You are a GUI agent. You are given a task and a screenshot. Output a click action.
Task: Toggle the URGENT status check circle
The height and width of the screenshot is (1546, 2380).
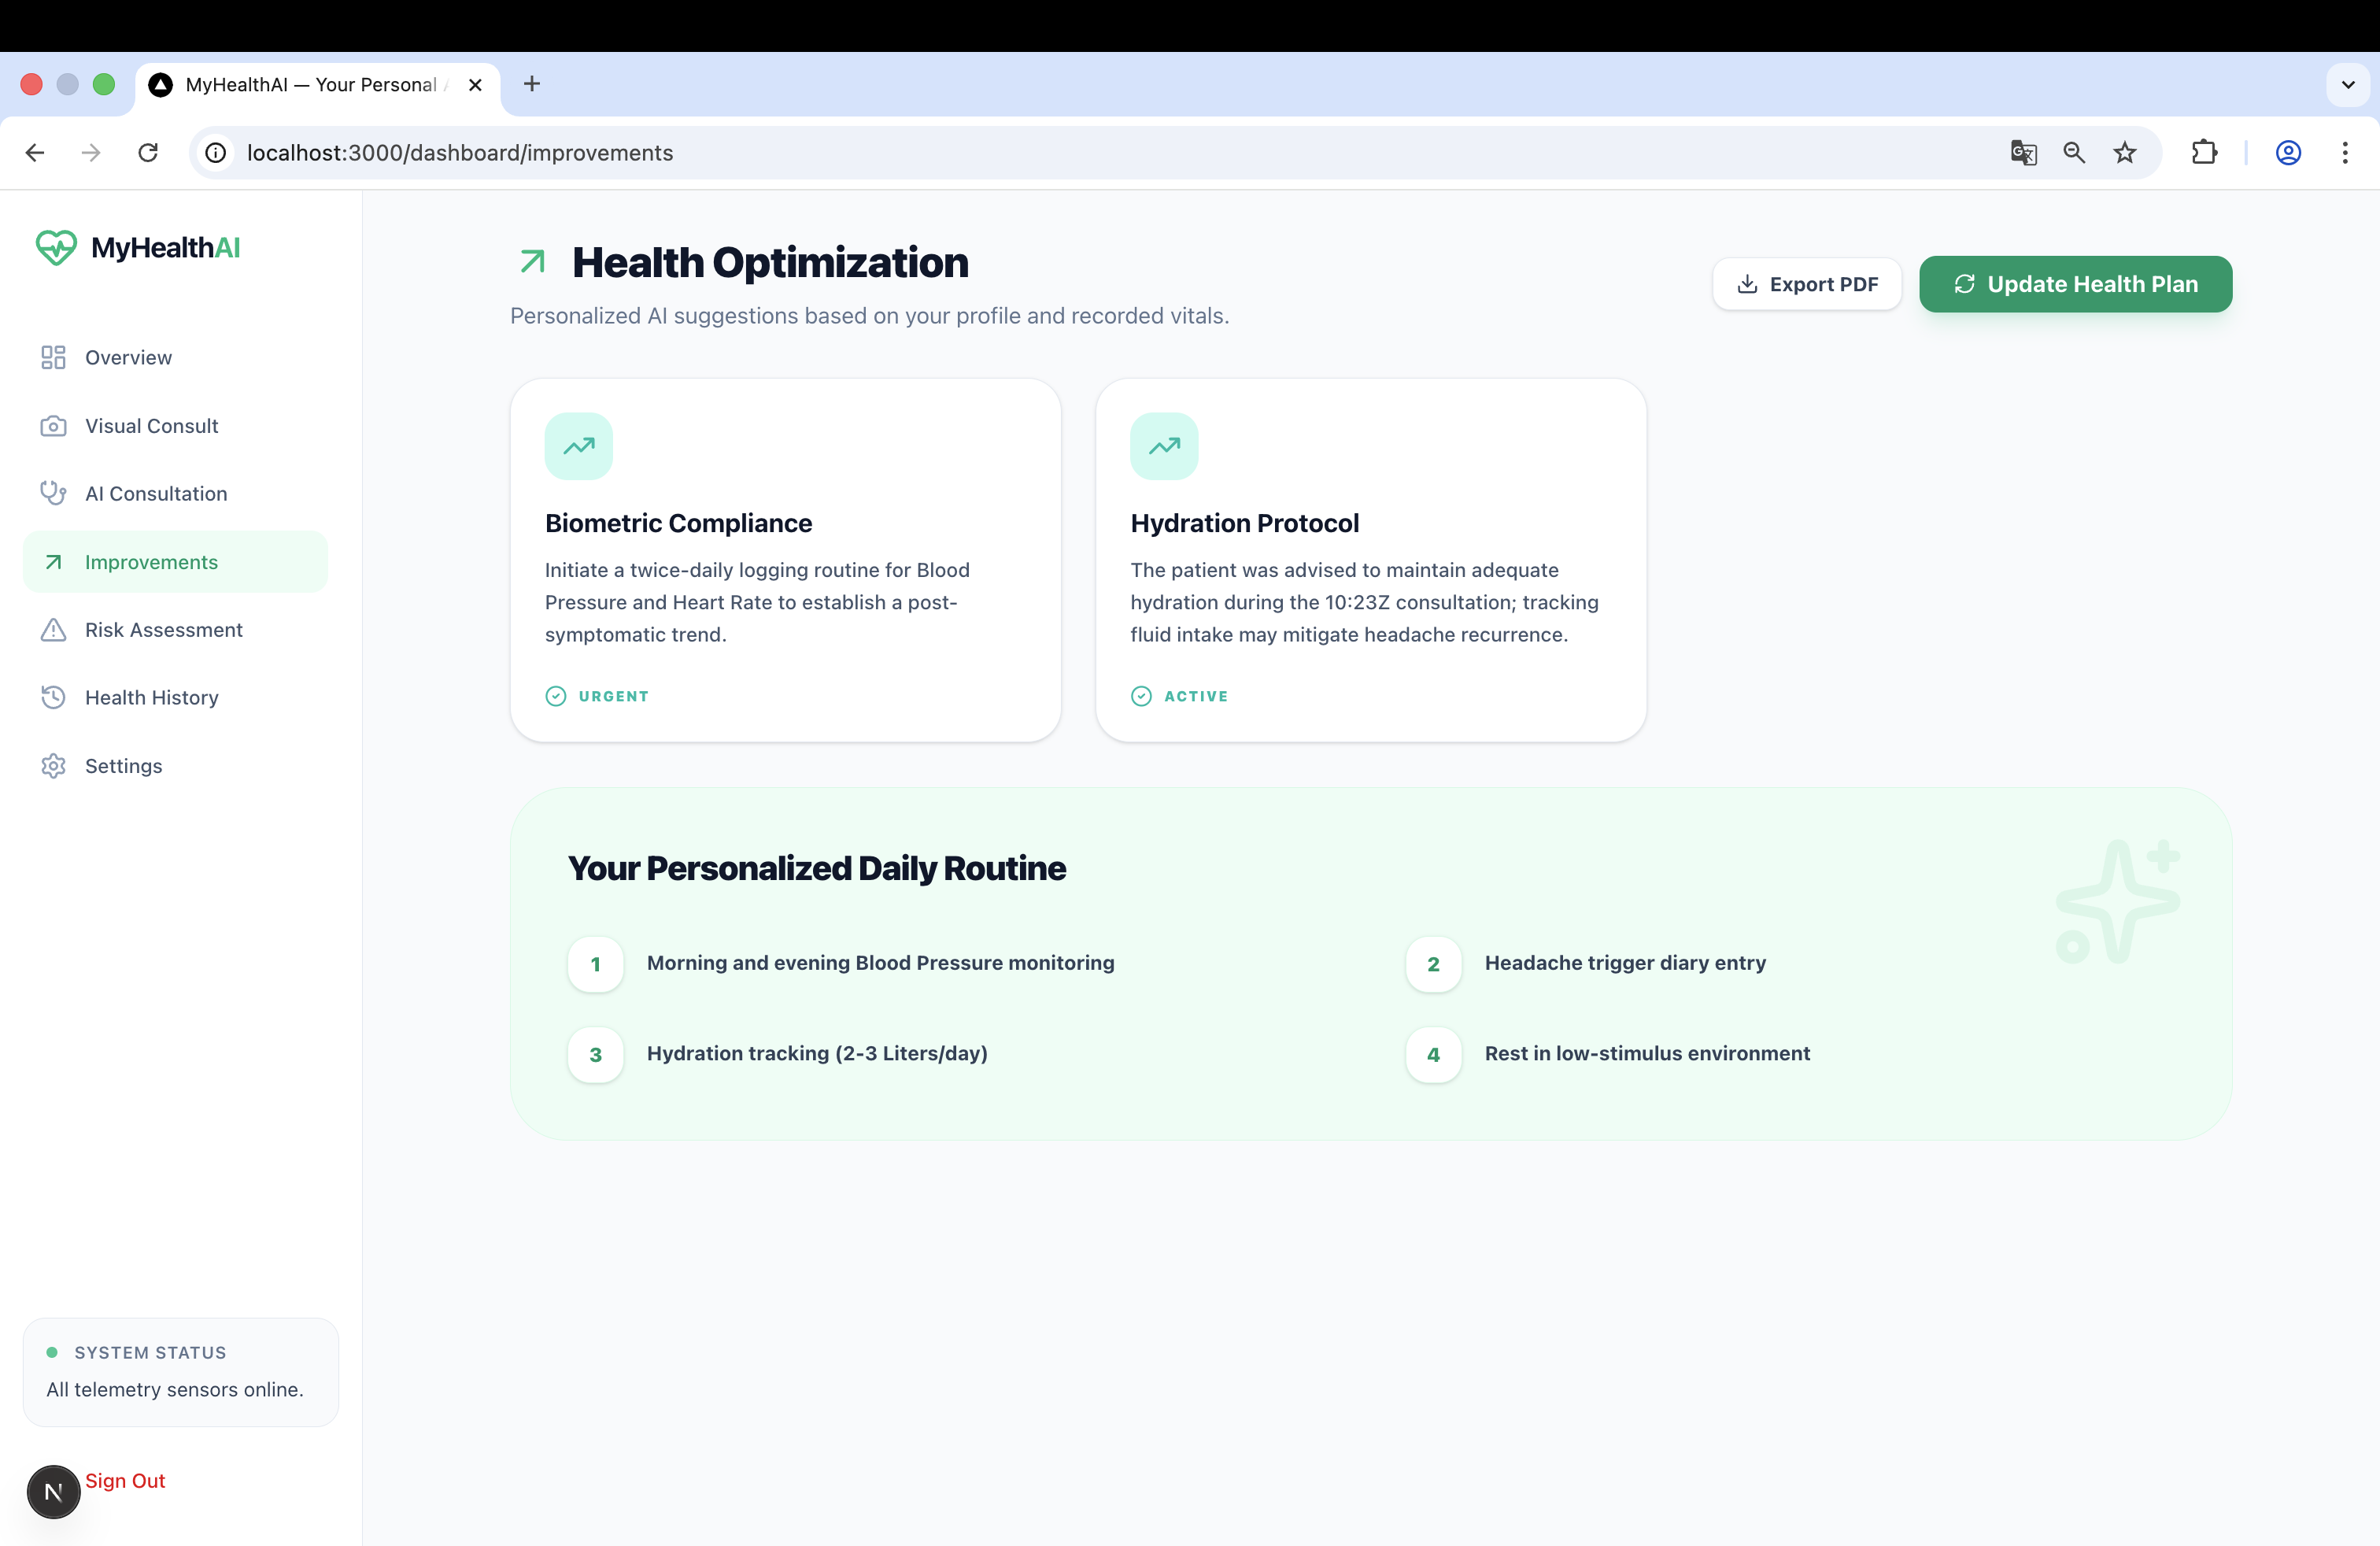(x=556, y=696)
